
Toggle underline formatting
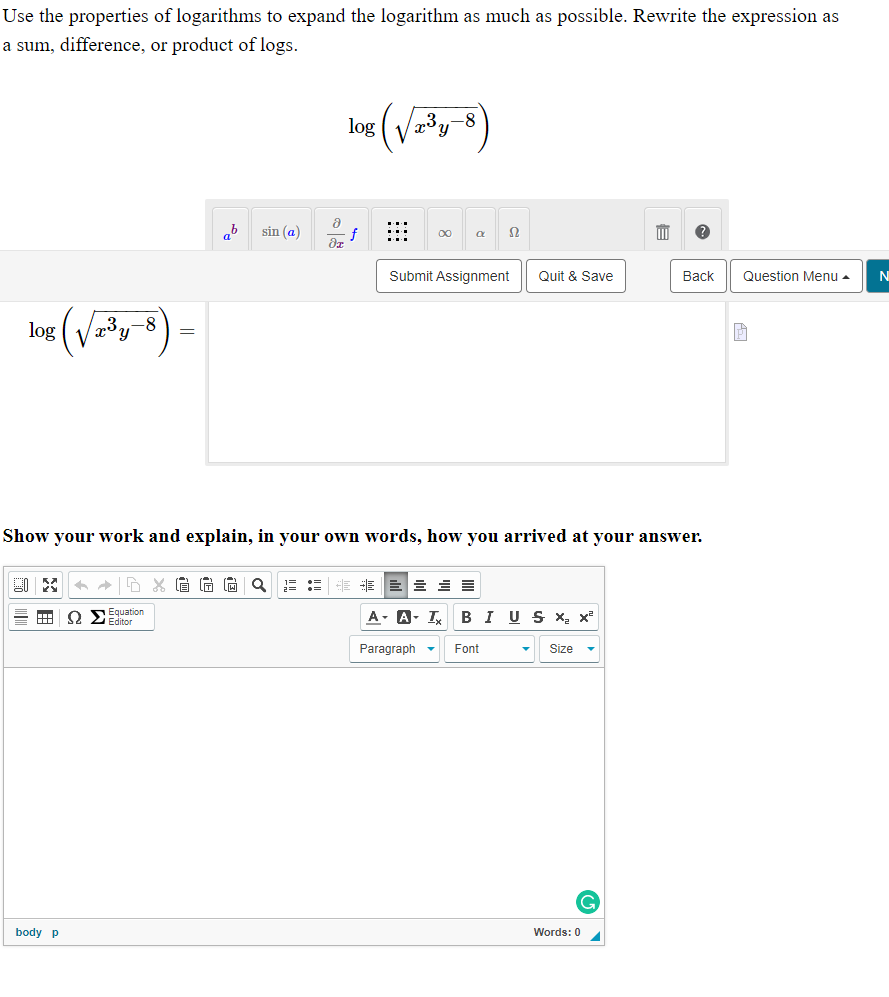512,617
